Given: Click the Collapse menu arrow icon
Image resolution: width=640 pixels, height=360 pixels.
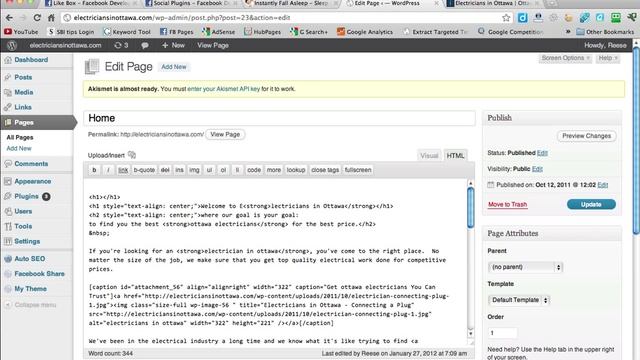Looking at the screenshot, I should (x=8, y=305).
